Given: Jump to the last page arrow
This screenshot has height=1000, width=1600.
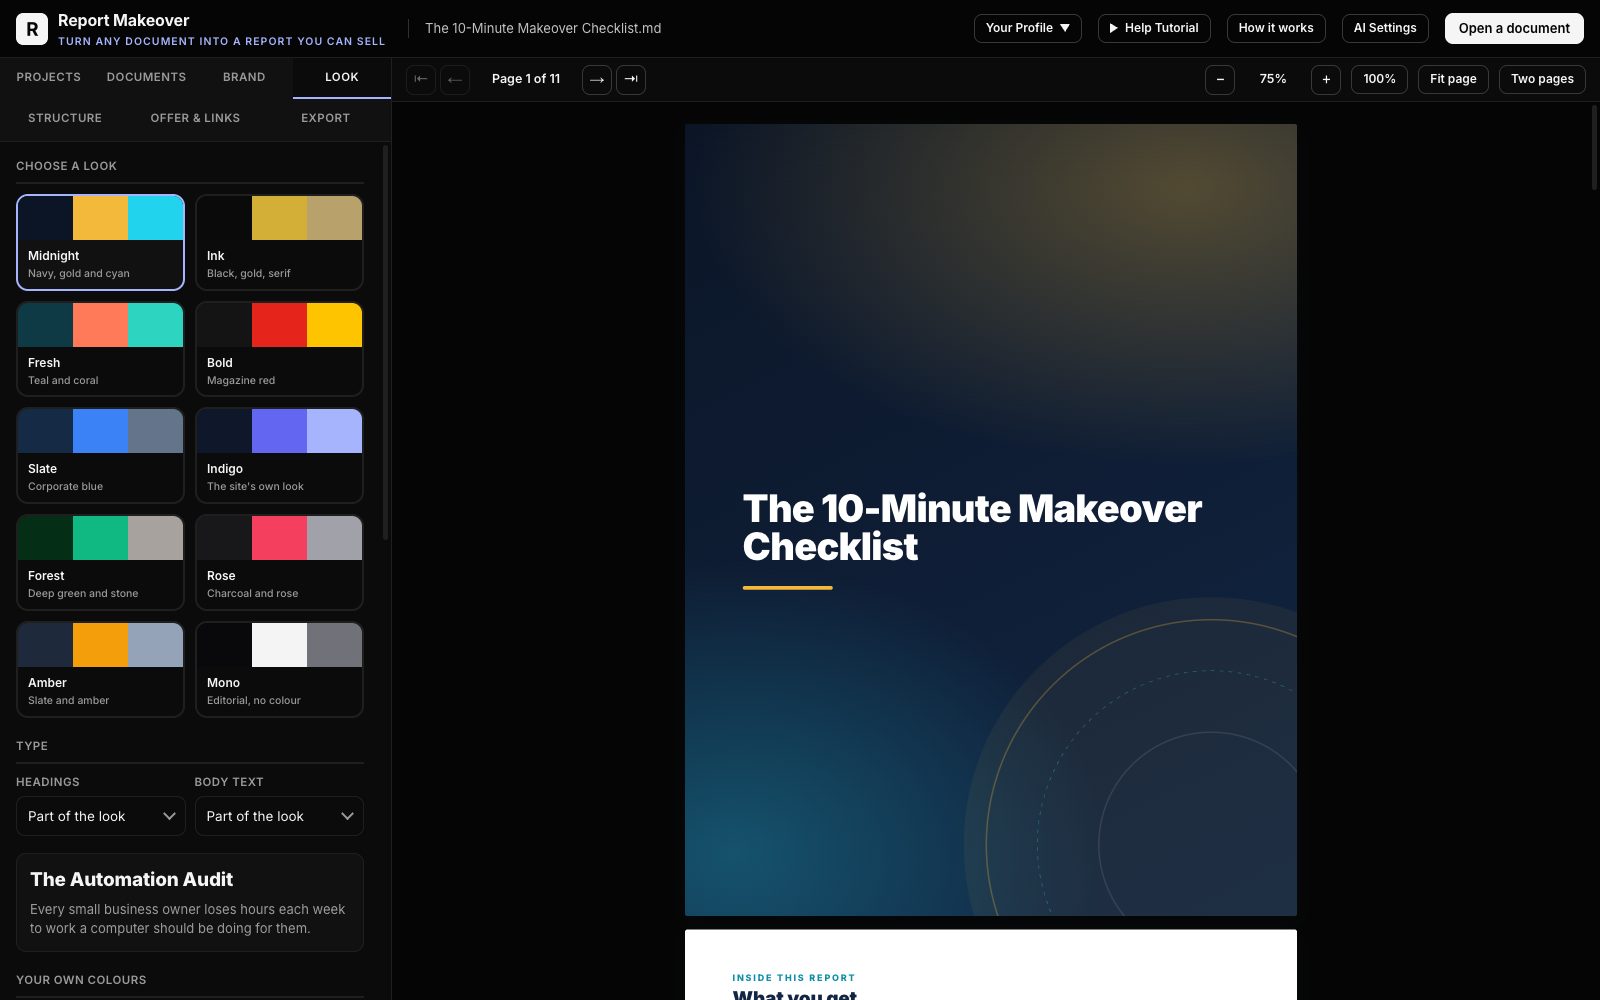Looking at the screenshot, I should click(631, 79).
